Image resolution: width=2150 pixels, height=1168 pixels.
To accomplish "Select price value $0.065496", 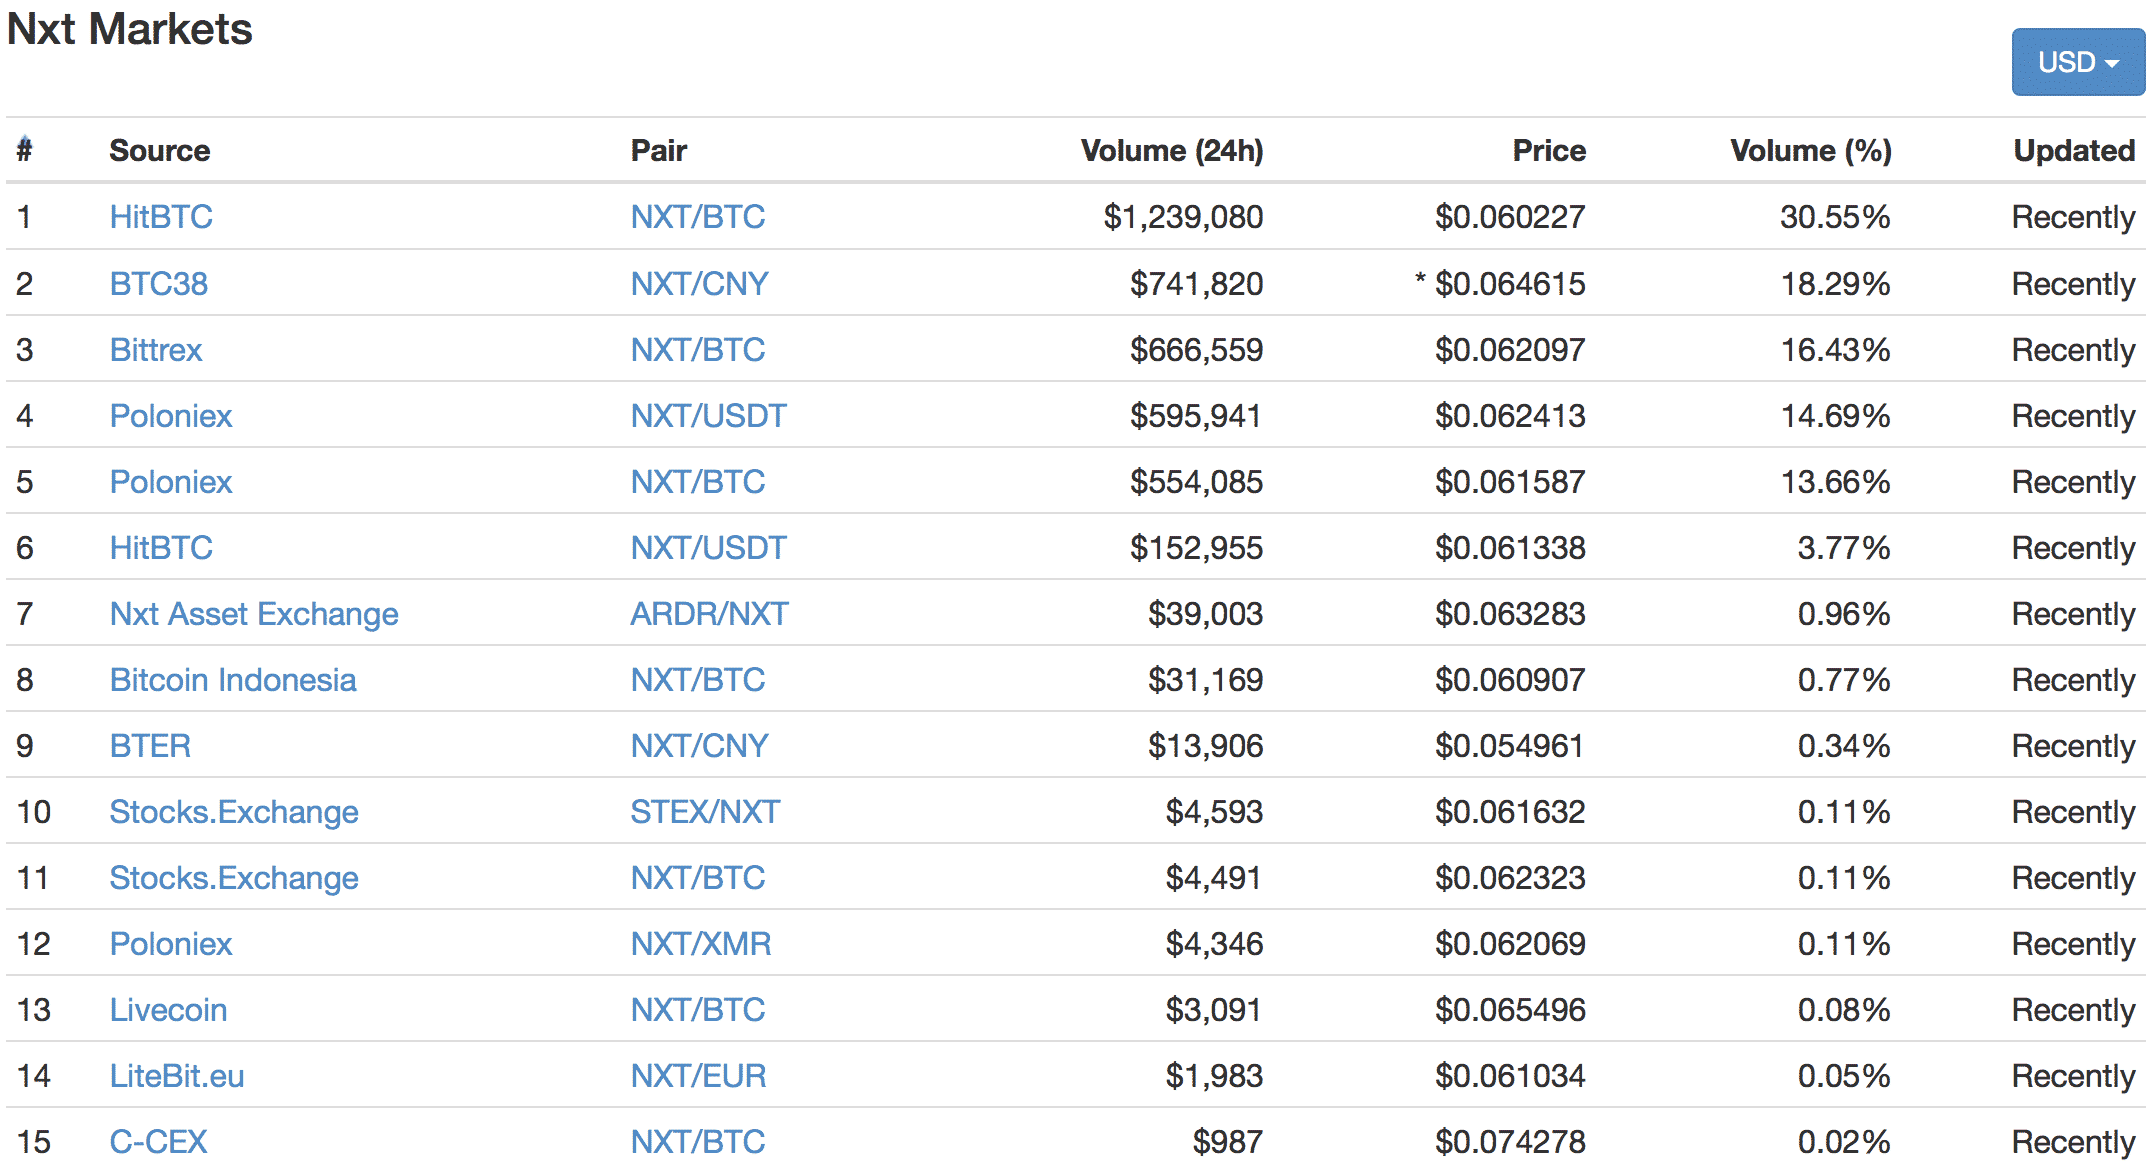I will pos(1510,1010).
